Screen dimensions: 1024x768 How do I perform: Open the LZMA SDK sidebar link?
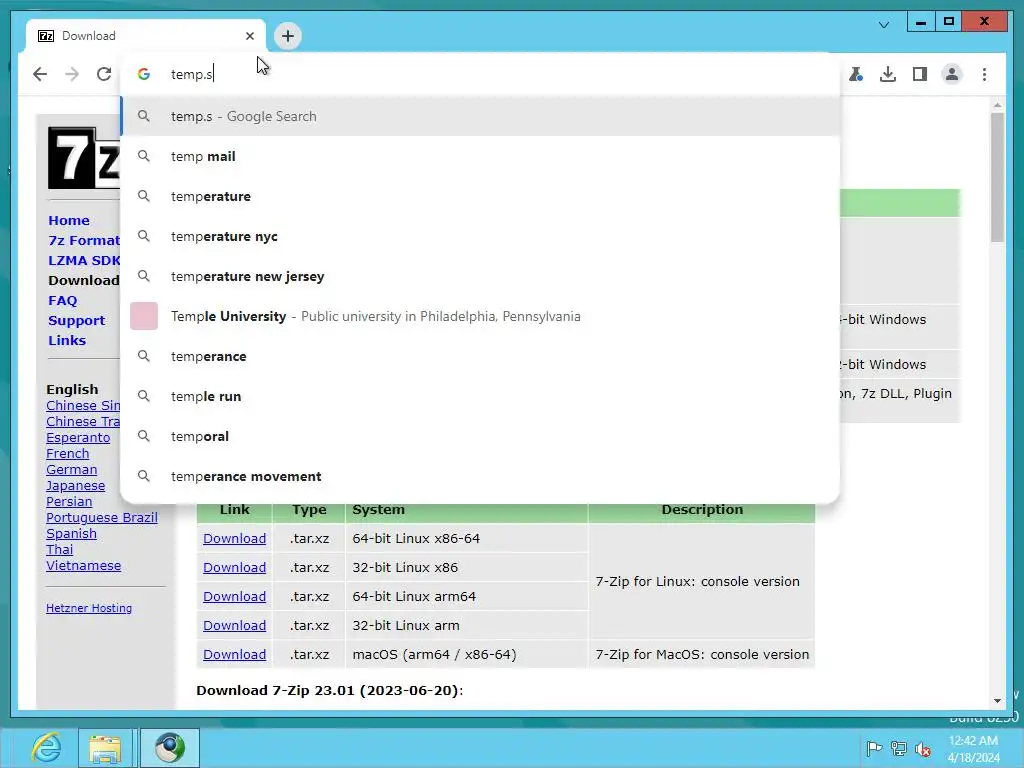pyautogui.click(x=84, y=261)
